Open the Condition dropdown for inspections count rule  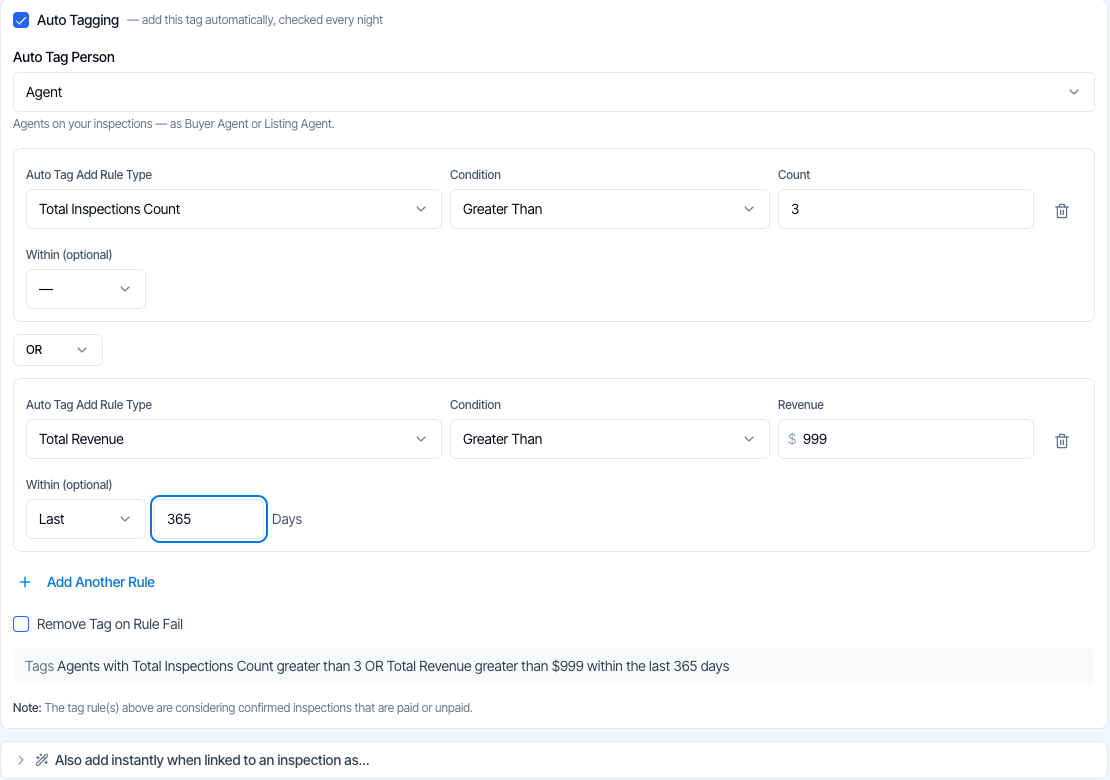610,209
